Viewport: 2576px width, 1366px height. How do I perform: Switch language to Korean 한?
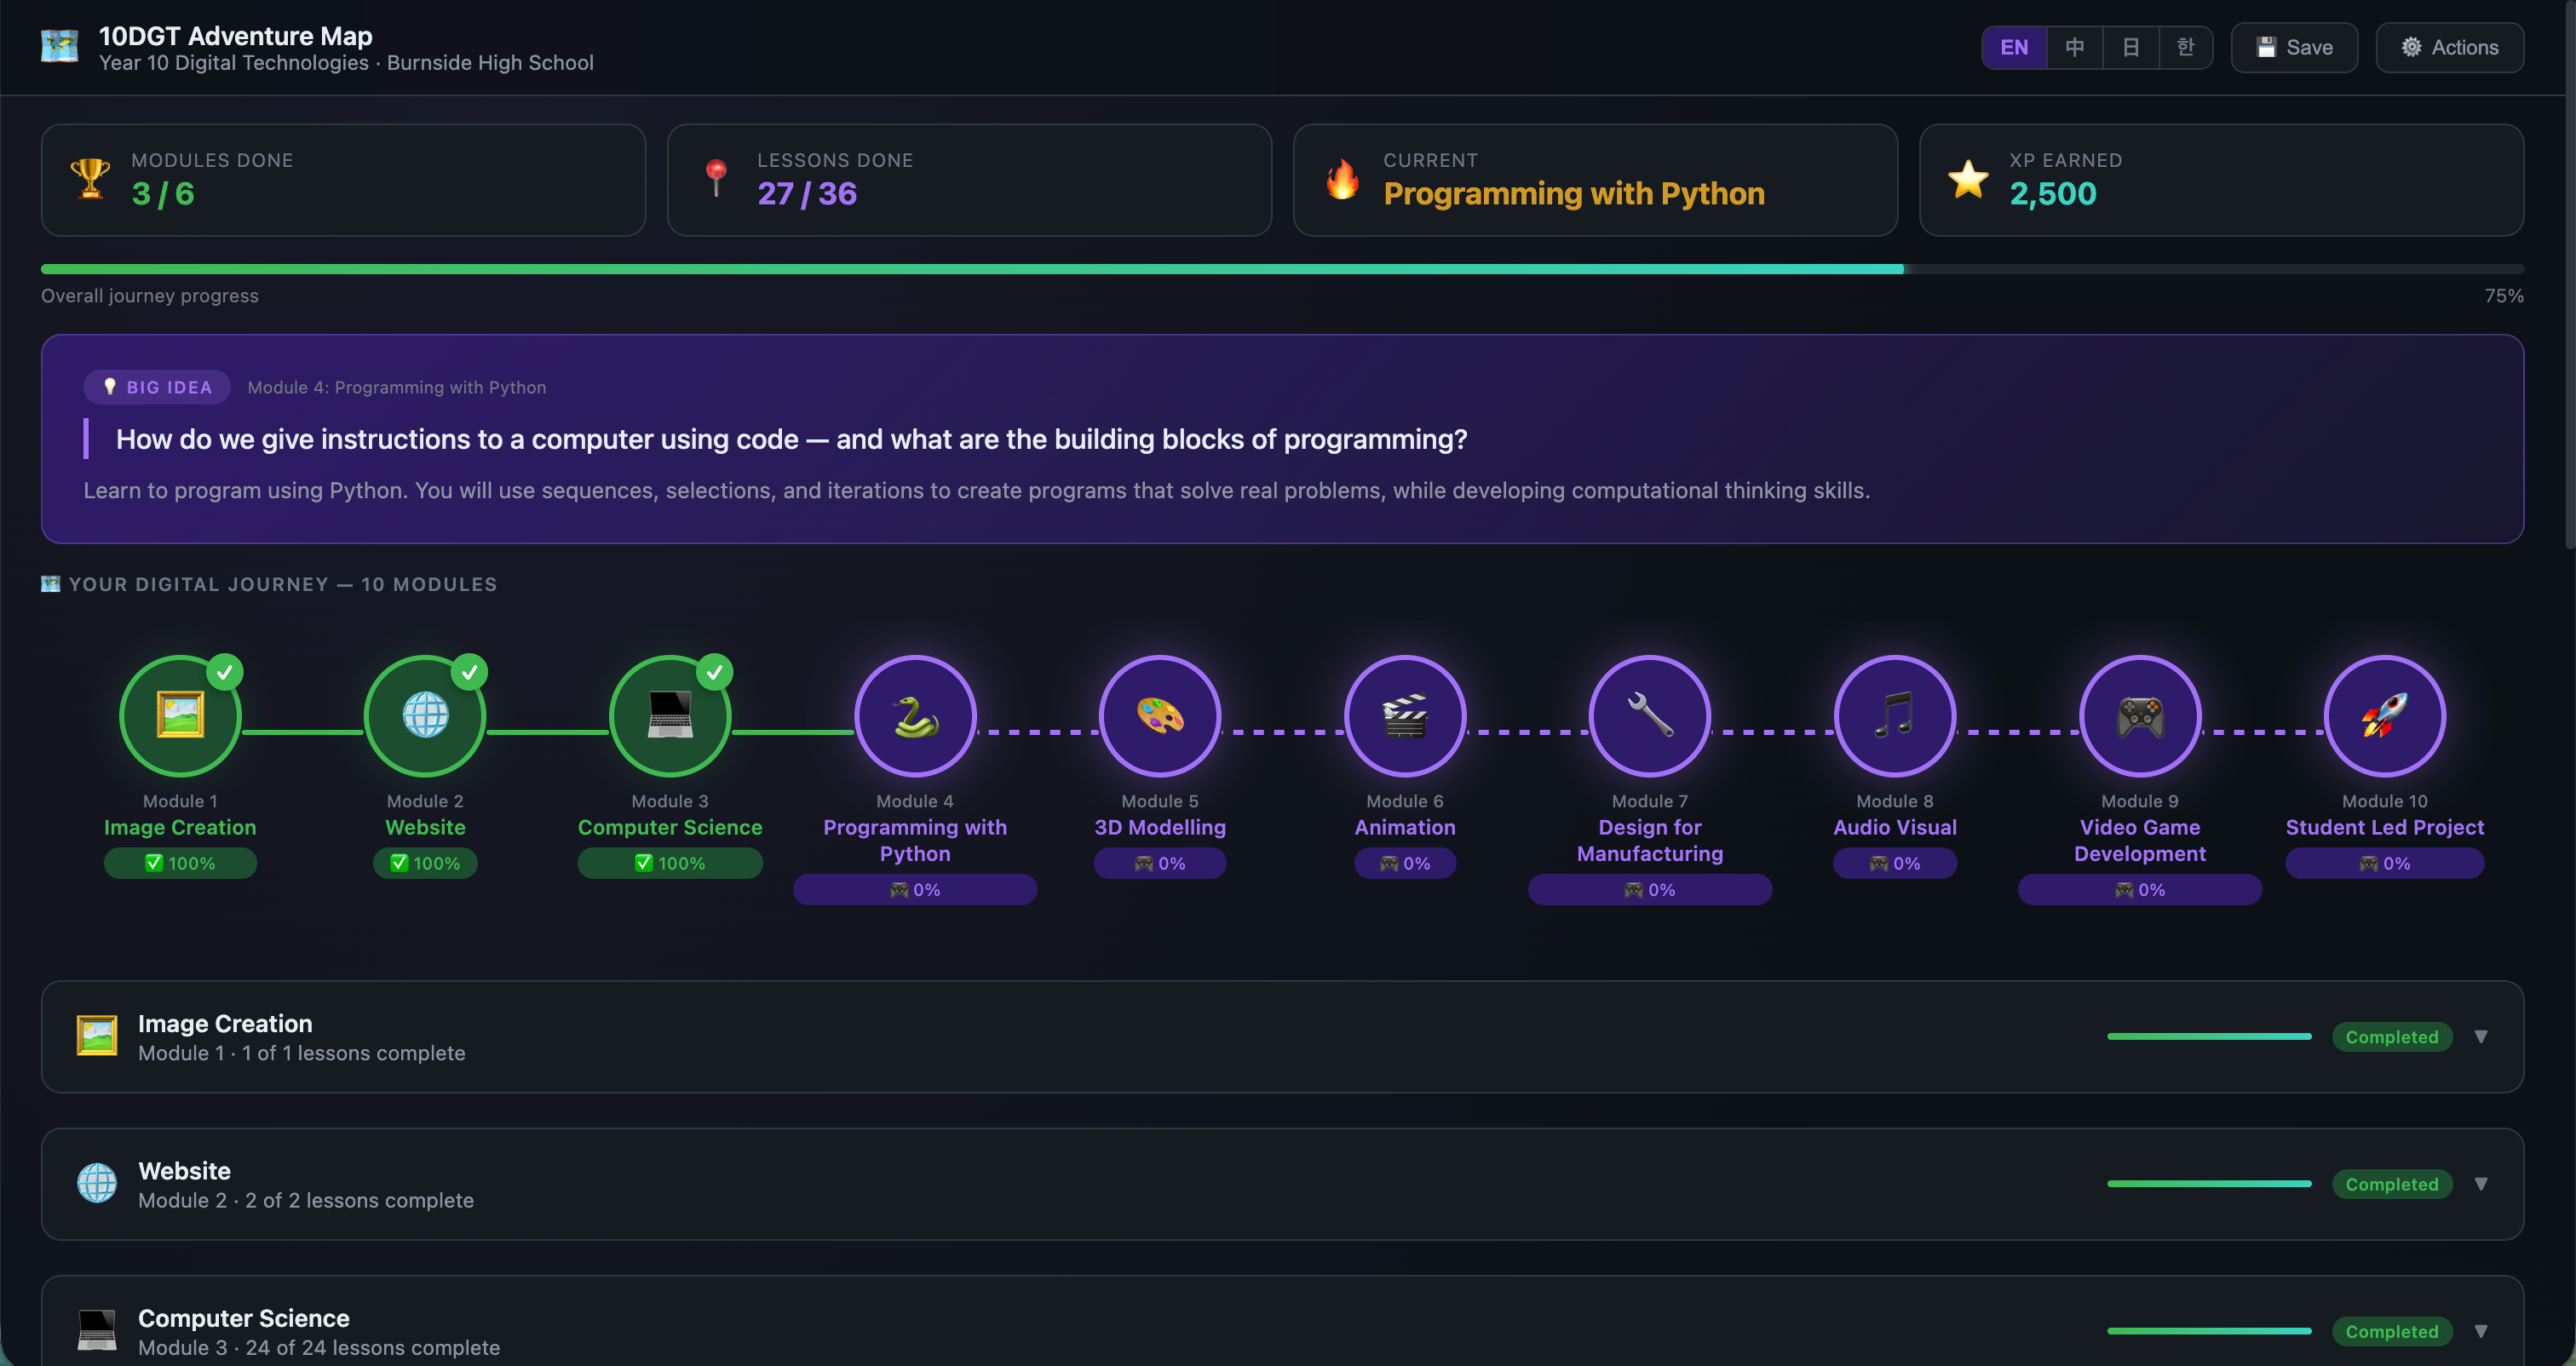tap(2185, 47)
